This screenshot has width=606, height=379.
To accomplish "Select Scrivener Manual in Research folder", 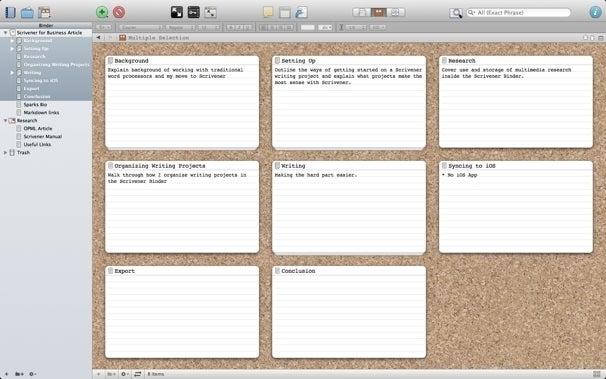I will [43, 136].
